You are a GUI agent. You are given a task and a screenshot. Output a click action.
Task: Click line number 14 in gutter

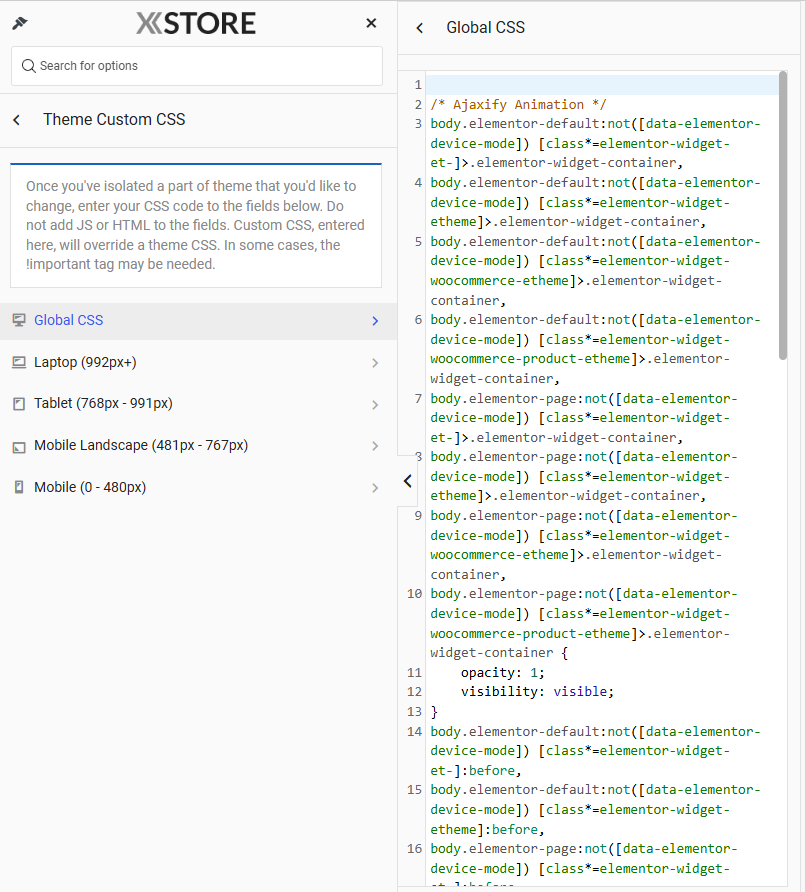pos(414,732)
